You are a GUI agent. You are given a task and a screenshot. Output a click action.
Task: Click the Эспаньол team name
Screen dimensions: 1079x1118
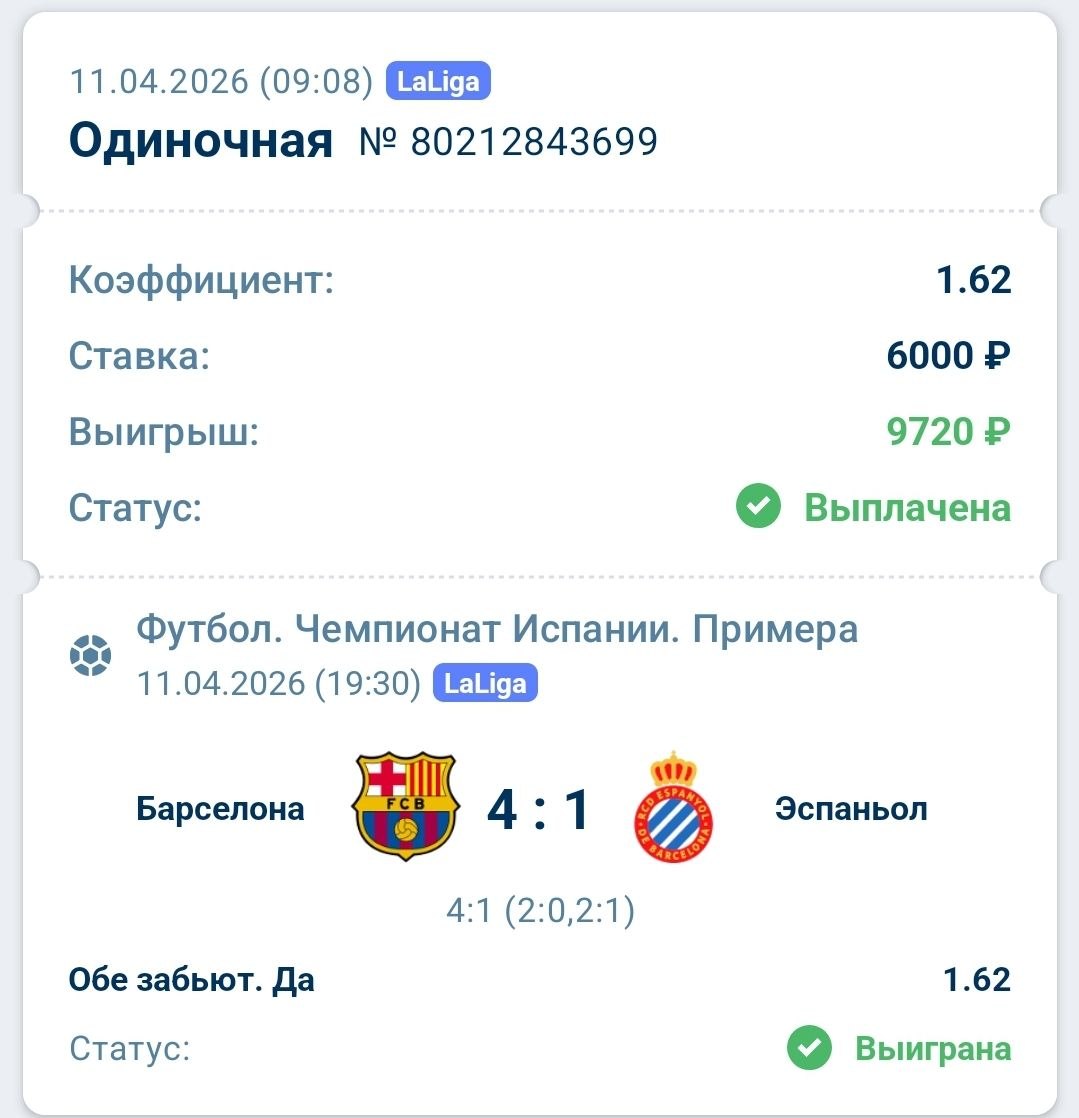tap(851, 807)
